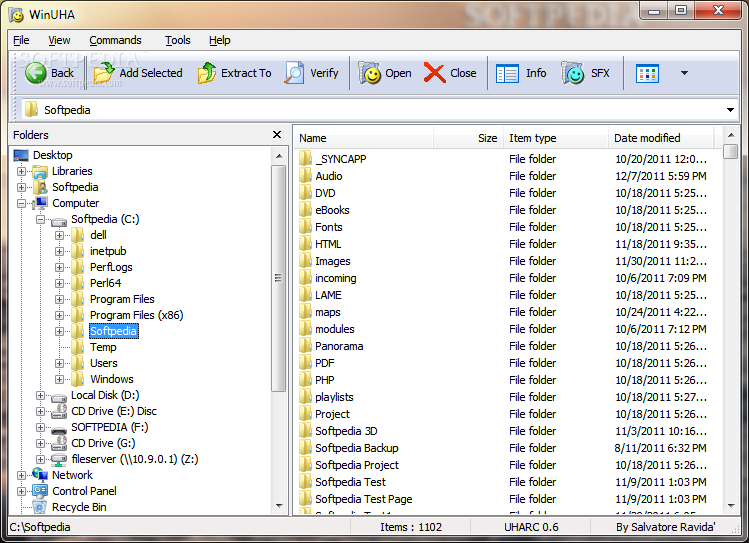This screenshot has width=749, height=543.
Task: Sort by the Size column header
Action: click(468, 138)
